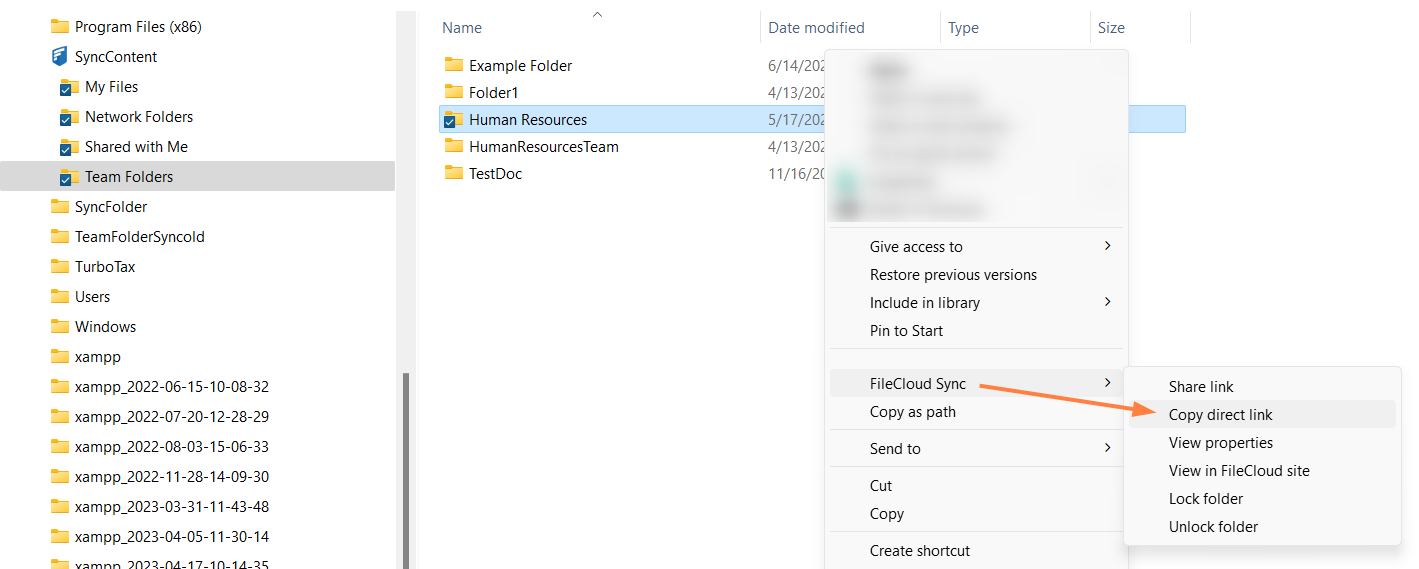The width and height of the screenshot is (1419, 569).
Task: Expand the Give access to submenu arrow
Action: click(1107, 246)
